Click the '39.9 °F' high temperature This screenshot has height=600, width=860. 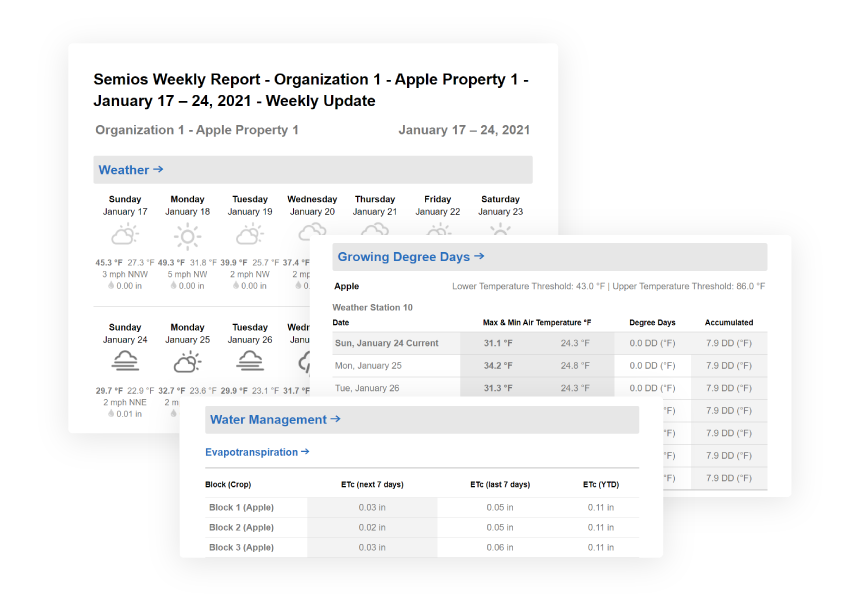pos(234,263)
